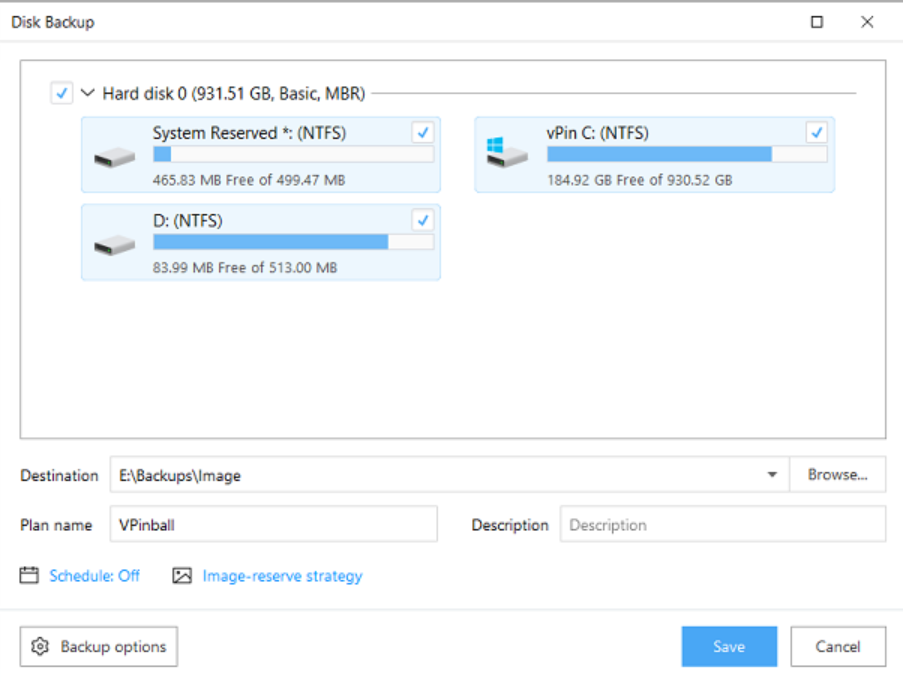
Task: Toggle the System Reserved partition checkbox
Action: point(423,132)
